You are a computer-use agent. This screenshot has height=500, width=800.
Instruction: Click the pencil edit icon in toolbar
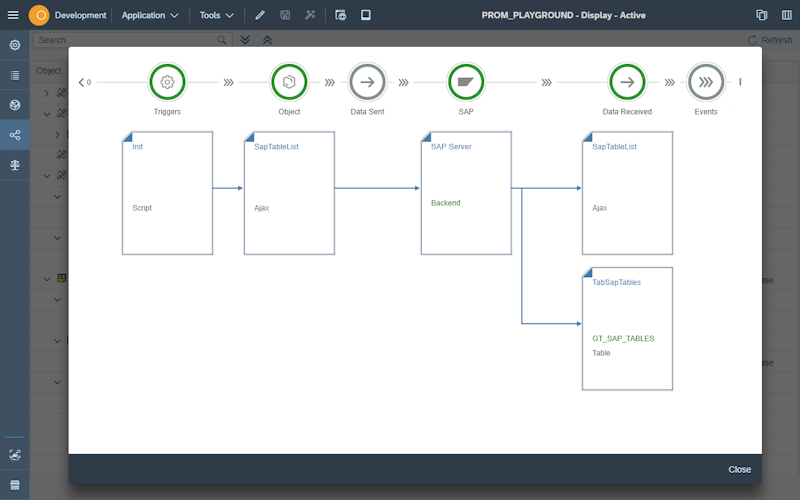pyautogui.click(x=260, y=15)
